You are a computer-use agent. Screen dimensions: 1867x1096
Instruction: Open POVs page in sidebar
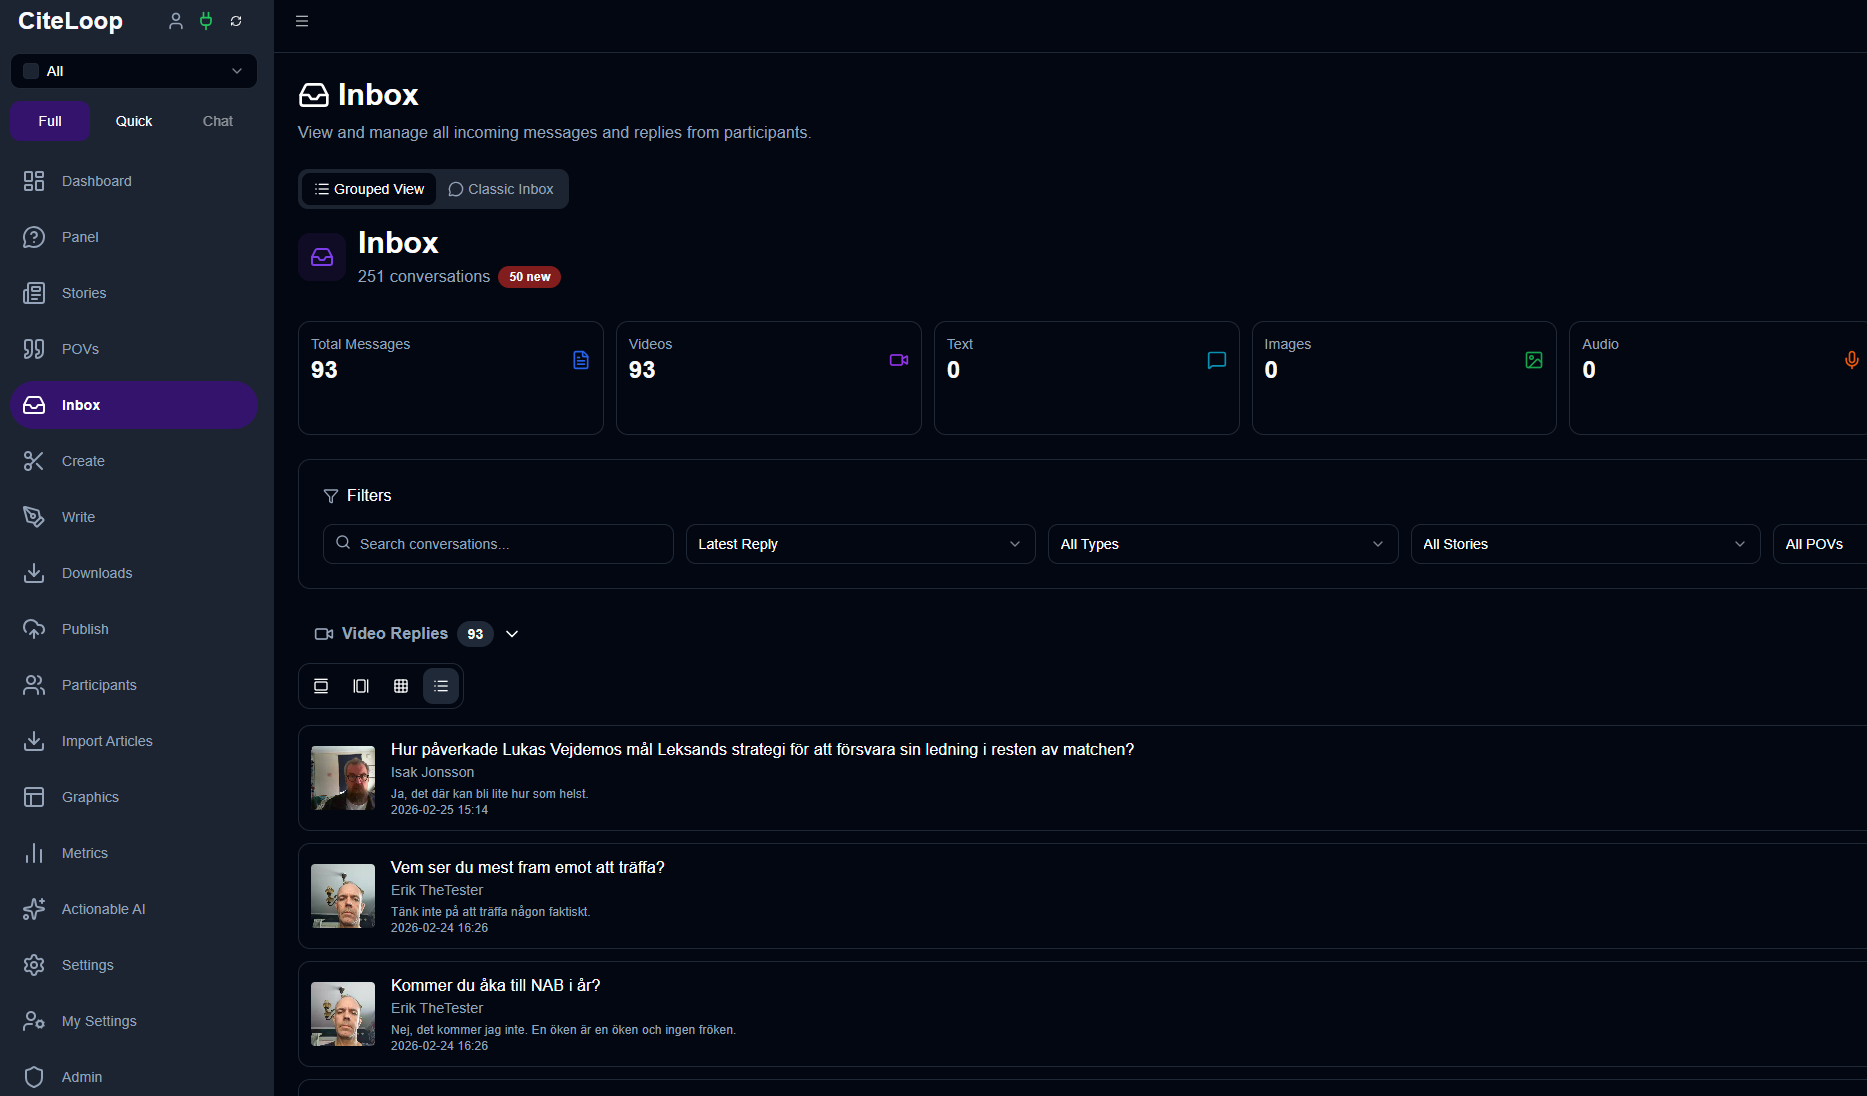click(x=134, y=349)
